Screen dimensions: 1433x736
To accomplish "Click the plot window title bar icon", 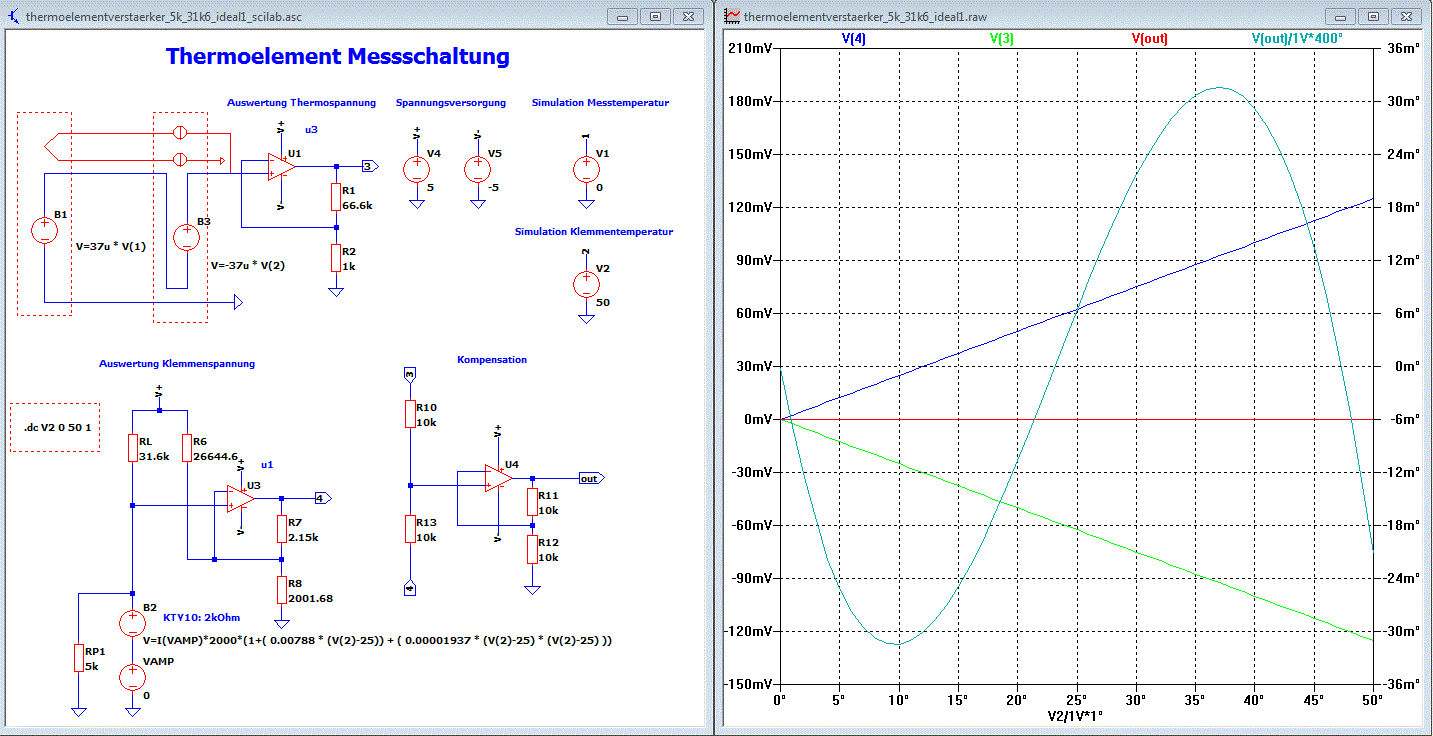I will tap(732, 17).
